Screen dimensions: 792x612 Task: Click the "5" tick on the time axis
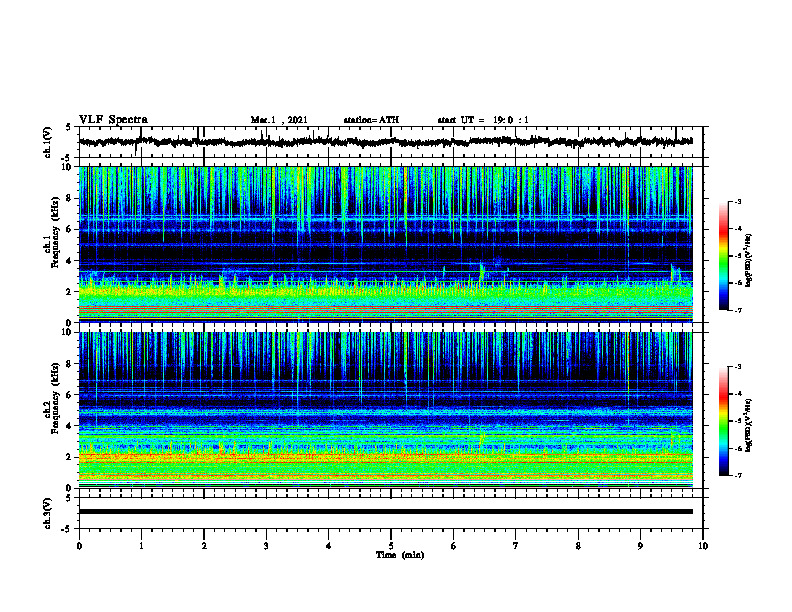coord(391,546)
